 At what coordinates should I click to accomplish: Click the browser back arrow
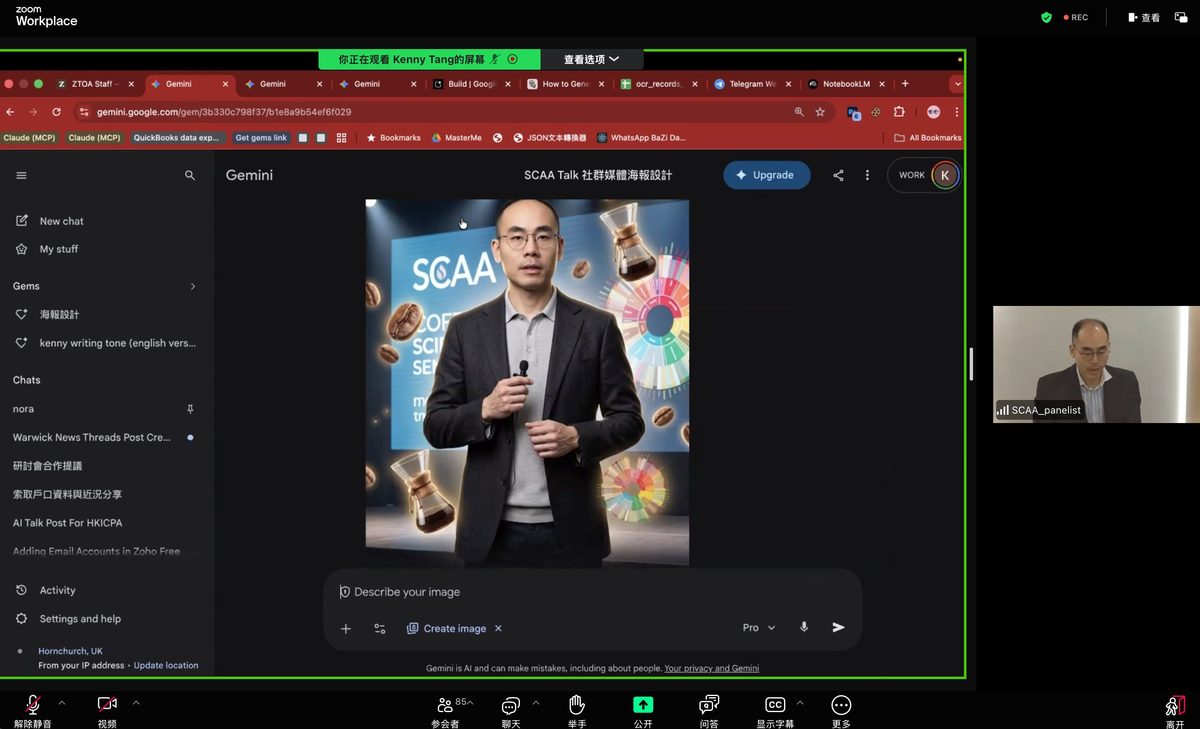pos(10,112)
